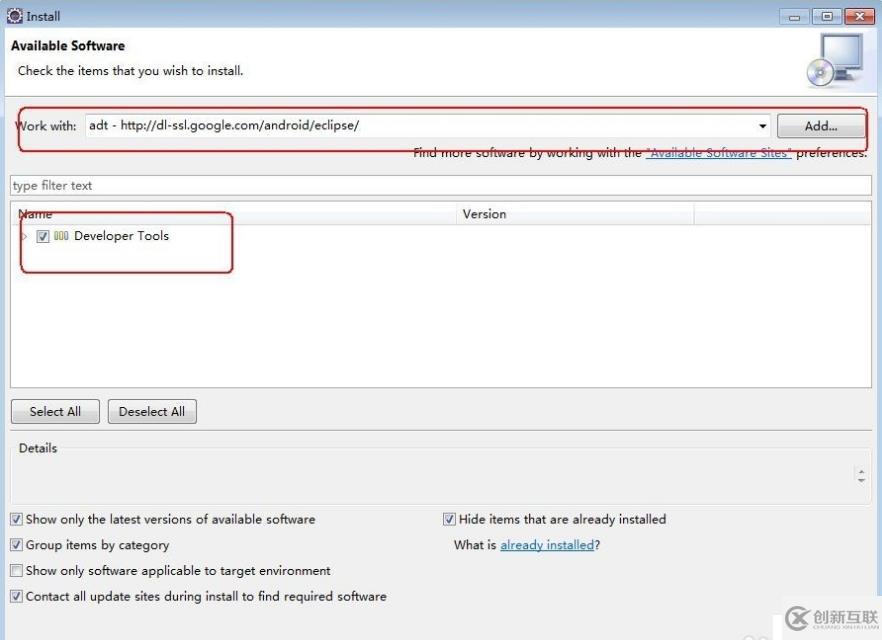The width and height of the screenshot is (882, 640).
Task: Toggle Group items by category checkbox
Action: [17, 546]
